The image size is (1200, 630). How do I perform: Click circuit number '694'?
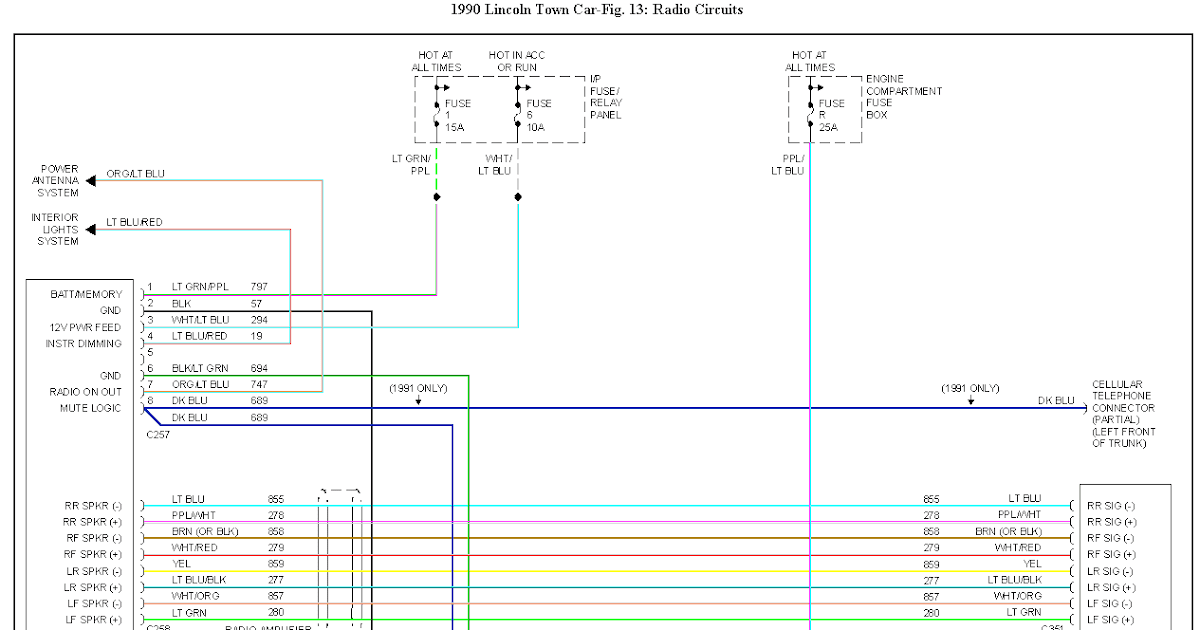click(x=259, y=368)
